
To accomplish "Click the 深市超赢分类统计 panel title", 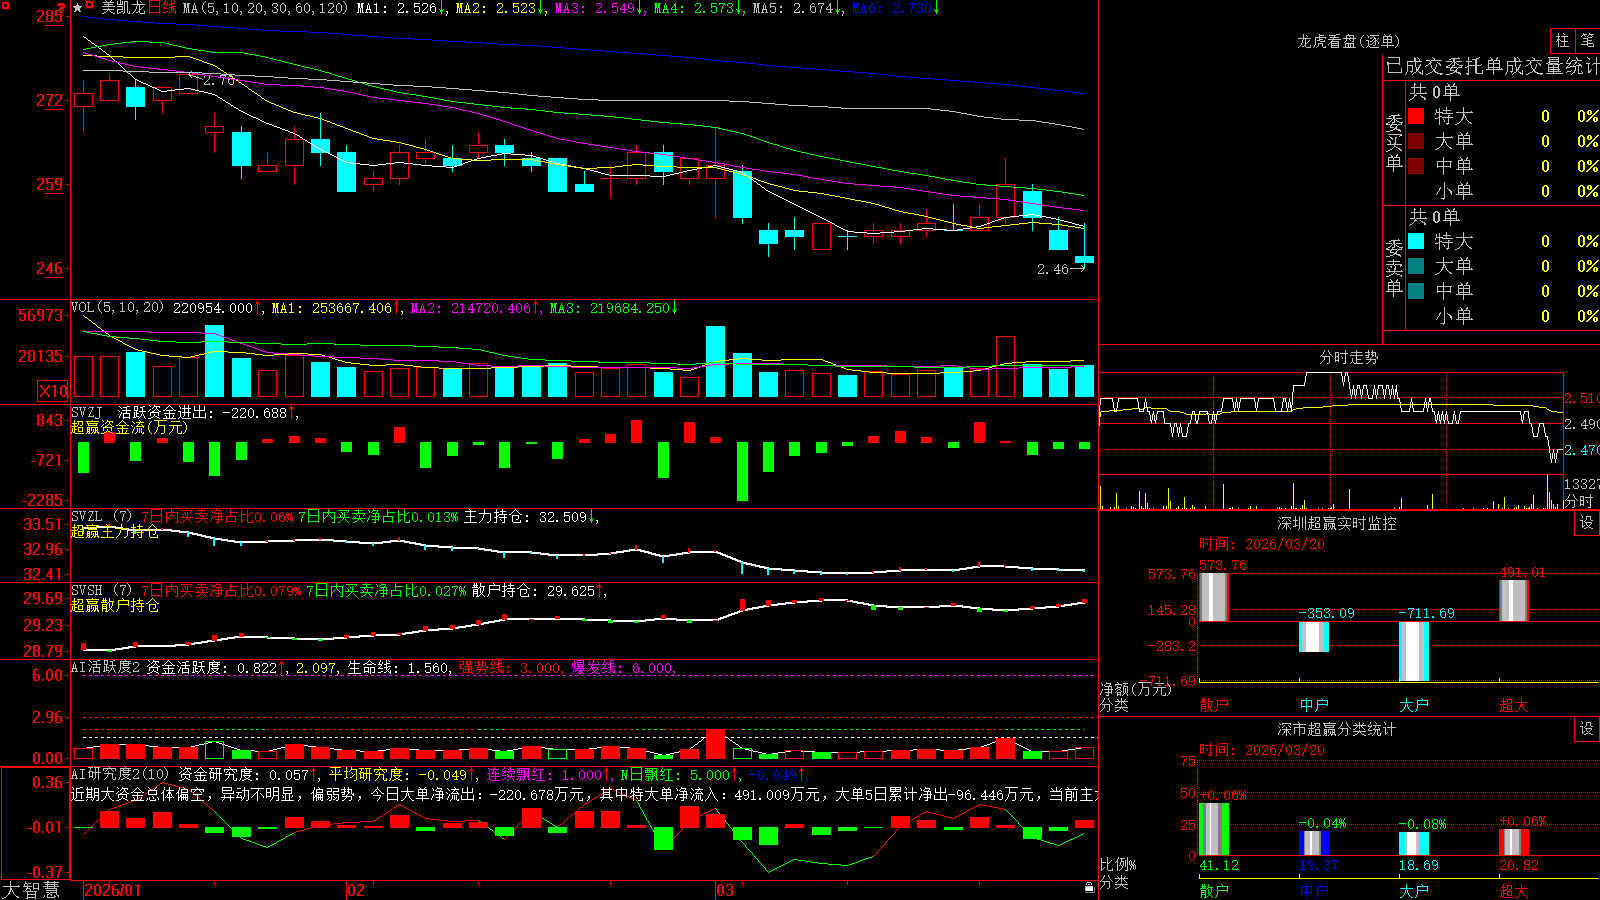I will pos(1337,729).
